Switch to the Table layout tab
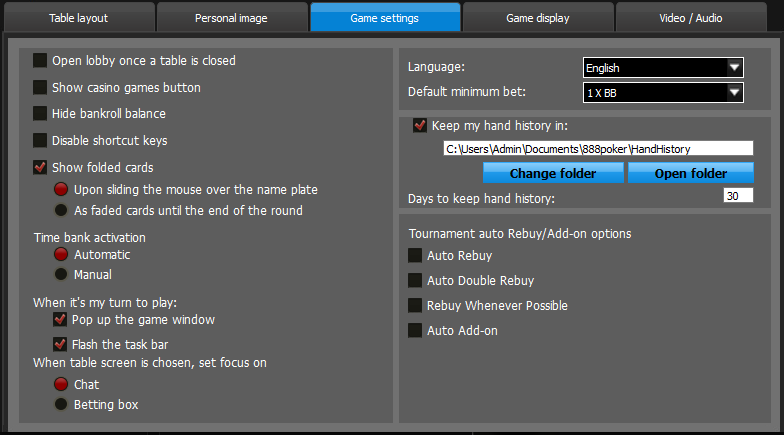 (78, 18)
